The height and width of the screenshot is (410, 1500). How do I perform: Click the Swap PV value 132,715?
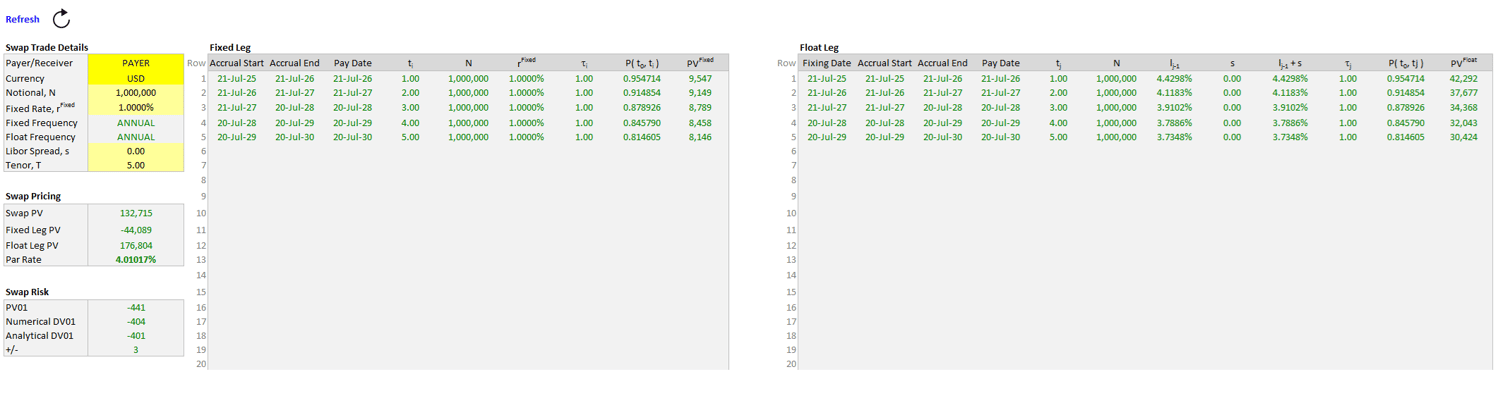click(x=136, y=213)
